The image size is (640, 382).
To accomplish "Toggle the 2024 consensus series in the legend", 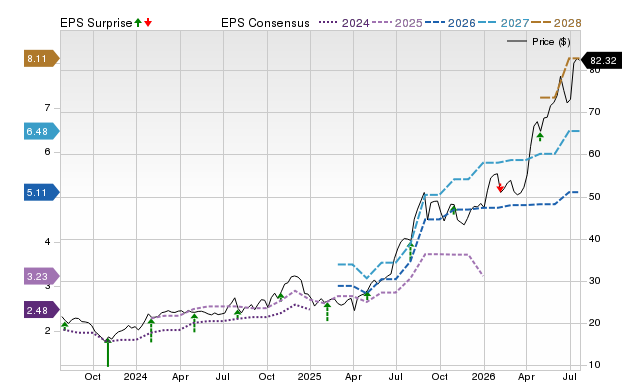I will (x=344, y=23).
